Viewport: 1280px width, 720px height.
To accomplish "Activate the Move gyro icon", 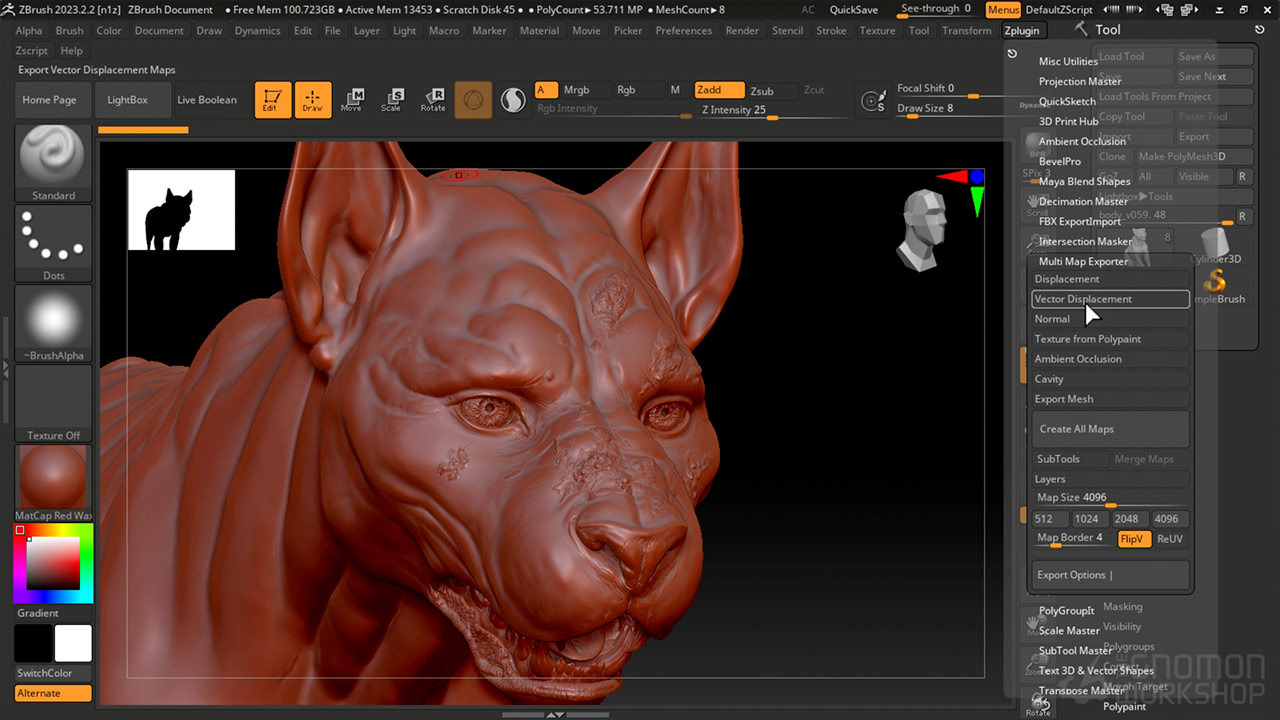I will tap(352, 99).
